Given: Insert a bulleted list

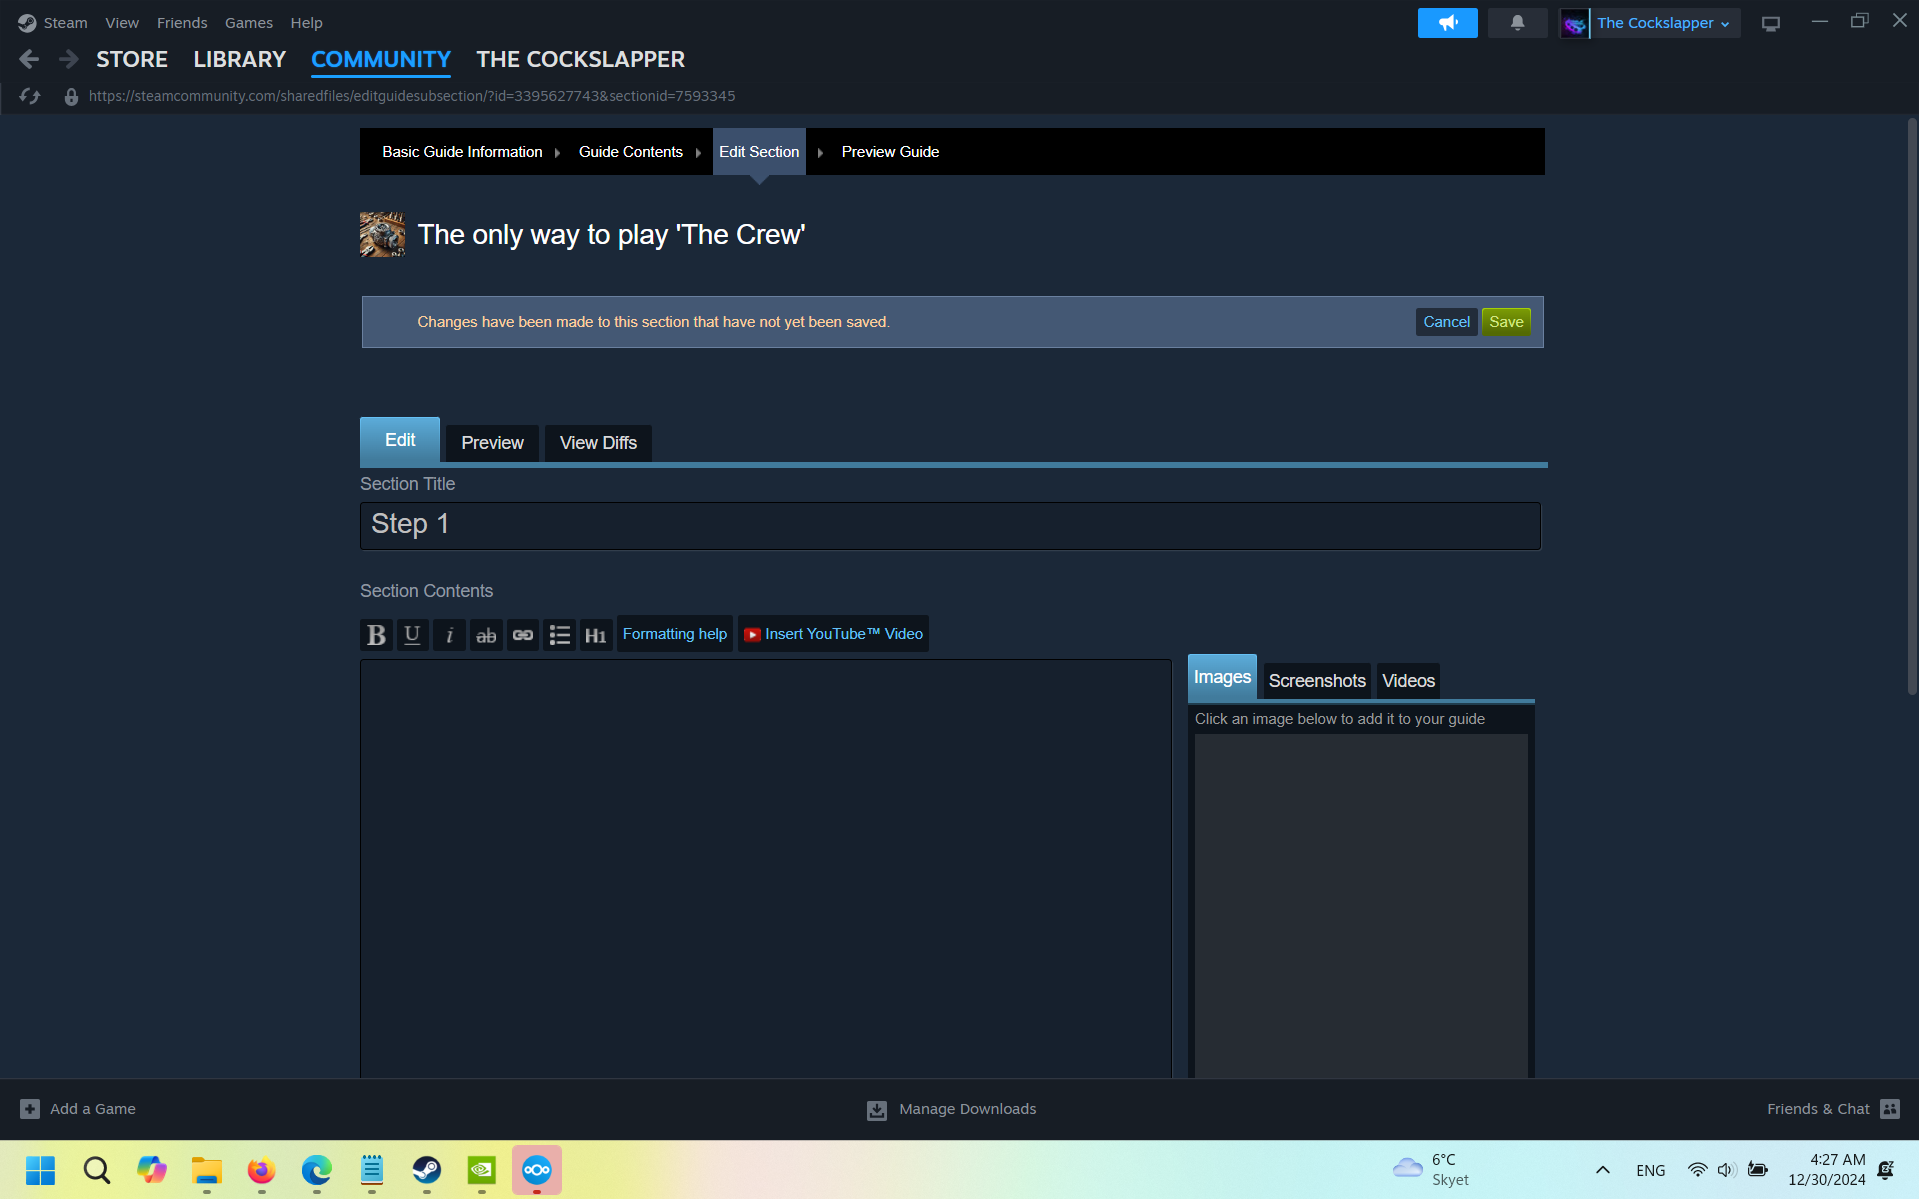Looking at the screenshot, I should [x=559, y=635].
